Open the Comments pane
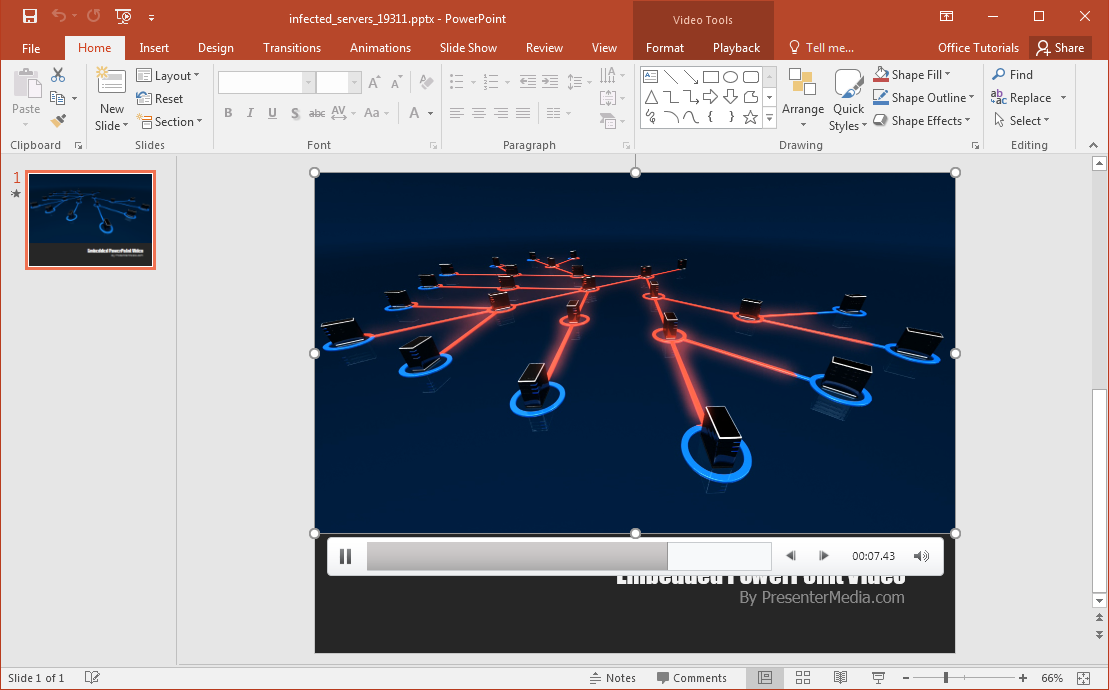The height and width of the screenshot is (690, 1109). point(692,678)
